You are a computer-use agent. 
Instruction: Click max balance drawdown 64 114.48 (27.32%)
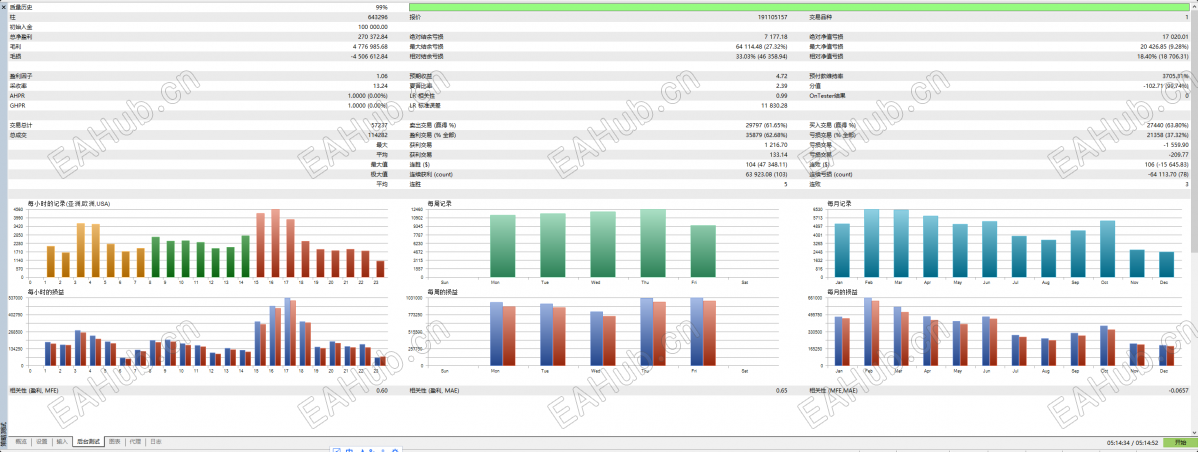pos(762,47)
